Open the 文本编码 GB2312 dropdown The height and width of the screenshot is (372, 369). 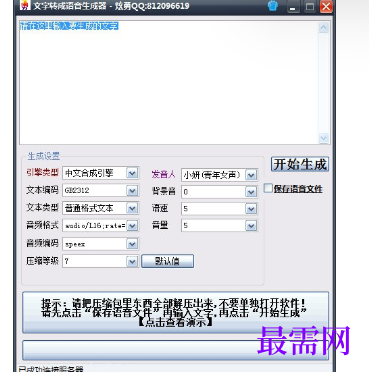pos(132,191)
